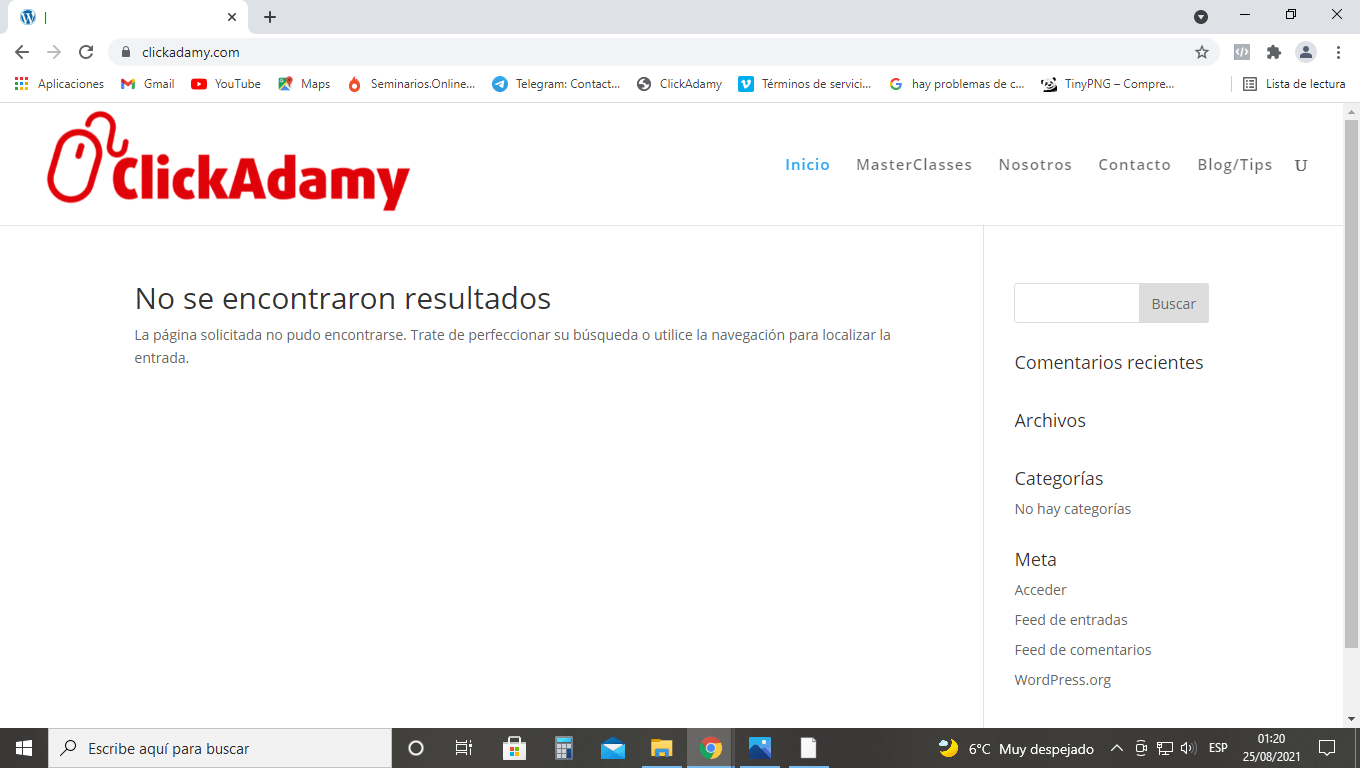Click the scrollbar down arrow
Screen dimensions: 1360x768
point(1351,718)
